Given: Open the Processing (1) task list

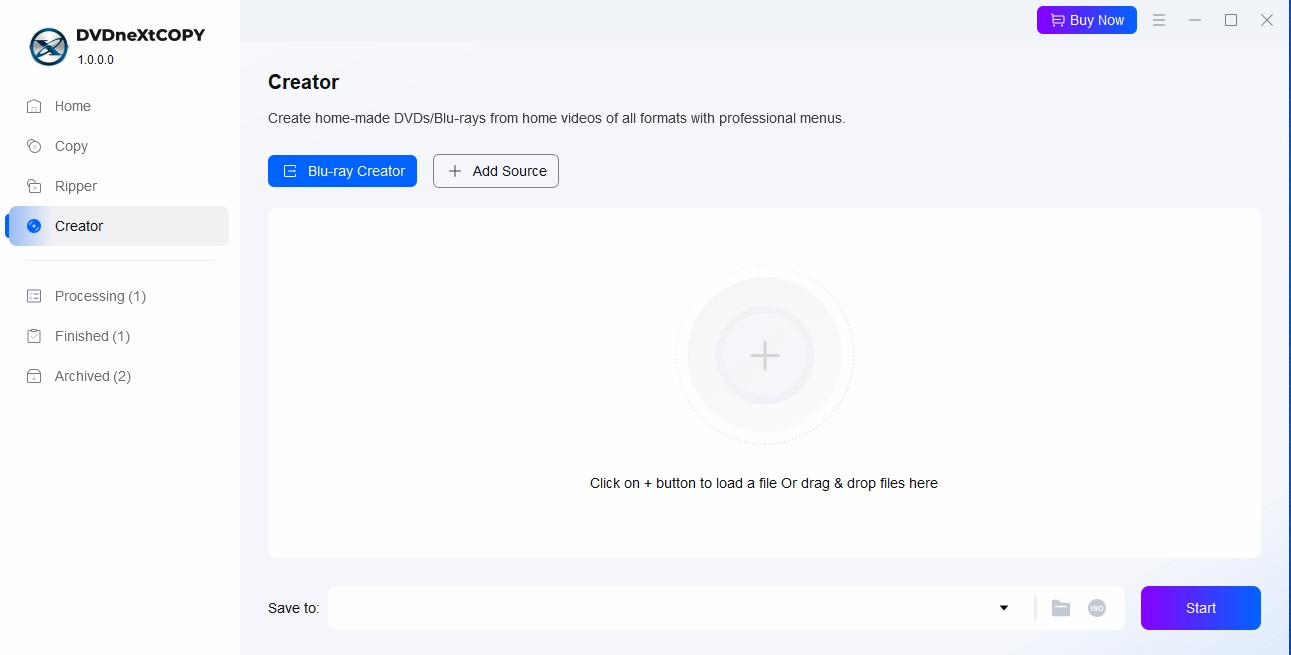Looking at the screenshot, I should click(100, 296).
